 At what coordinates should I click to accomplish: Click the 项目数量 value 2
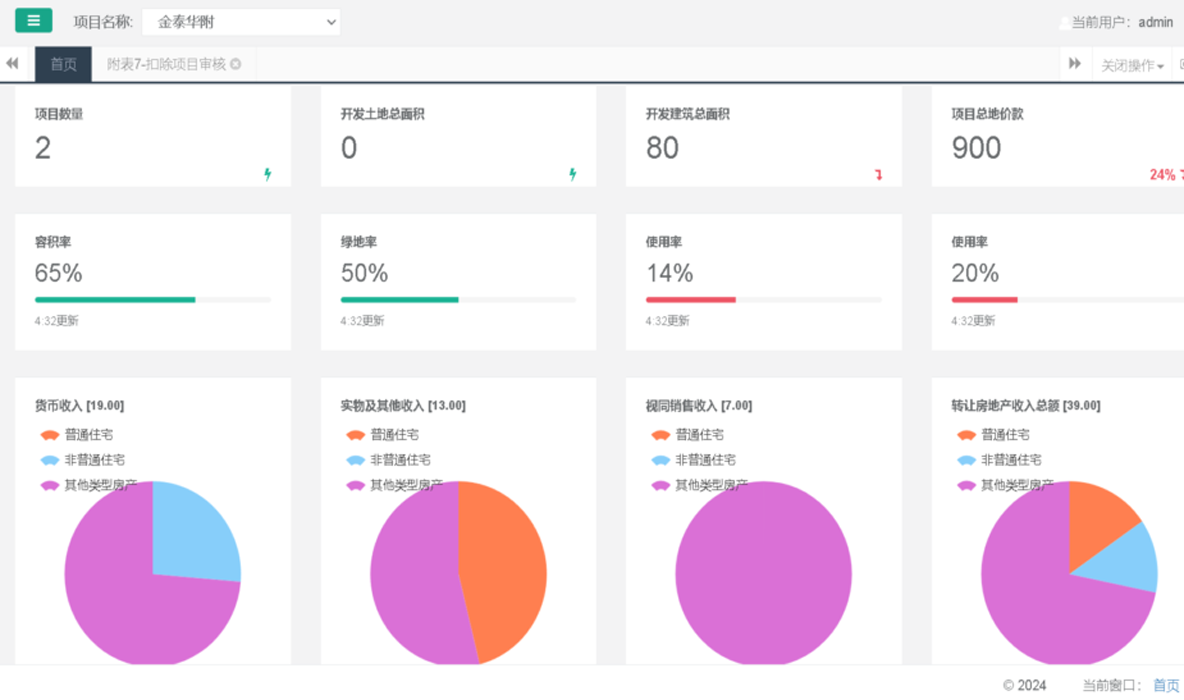42,147
